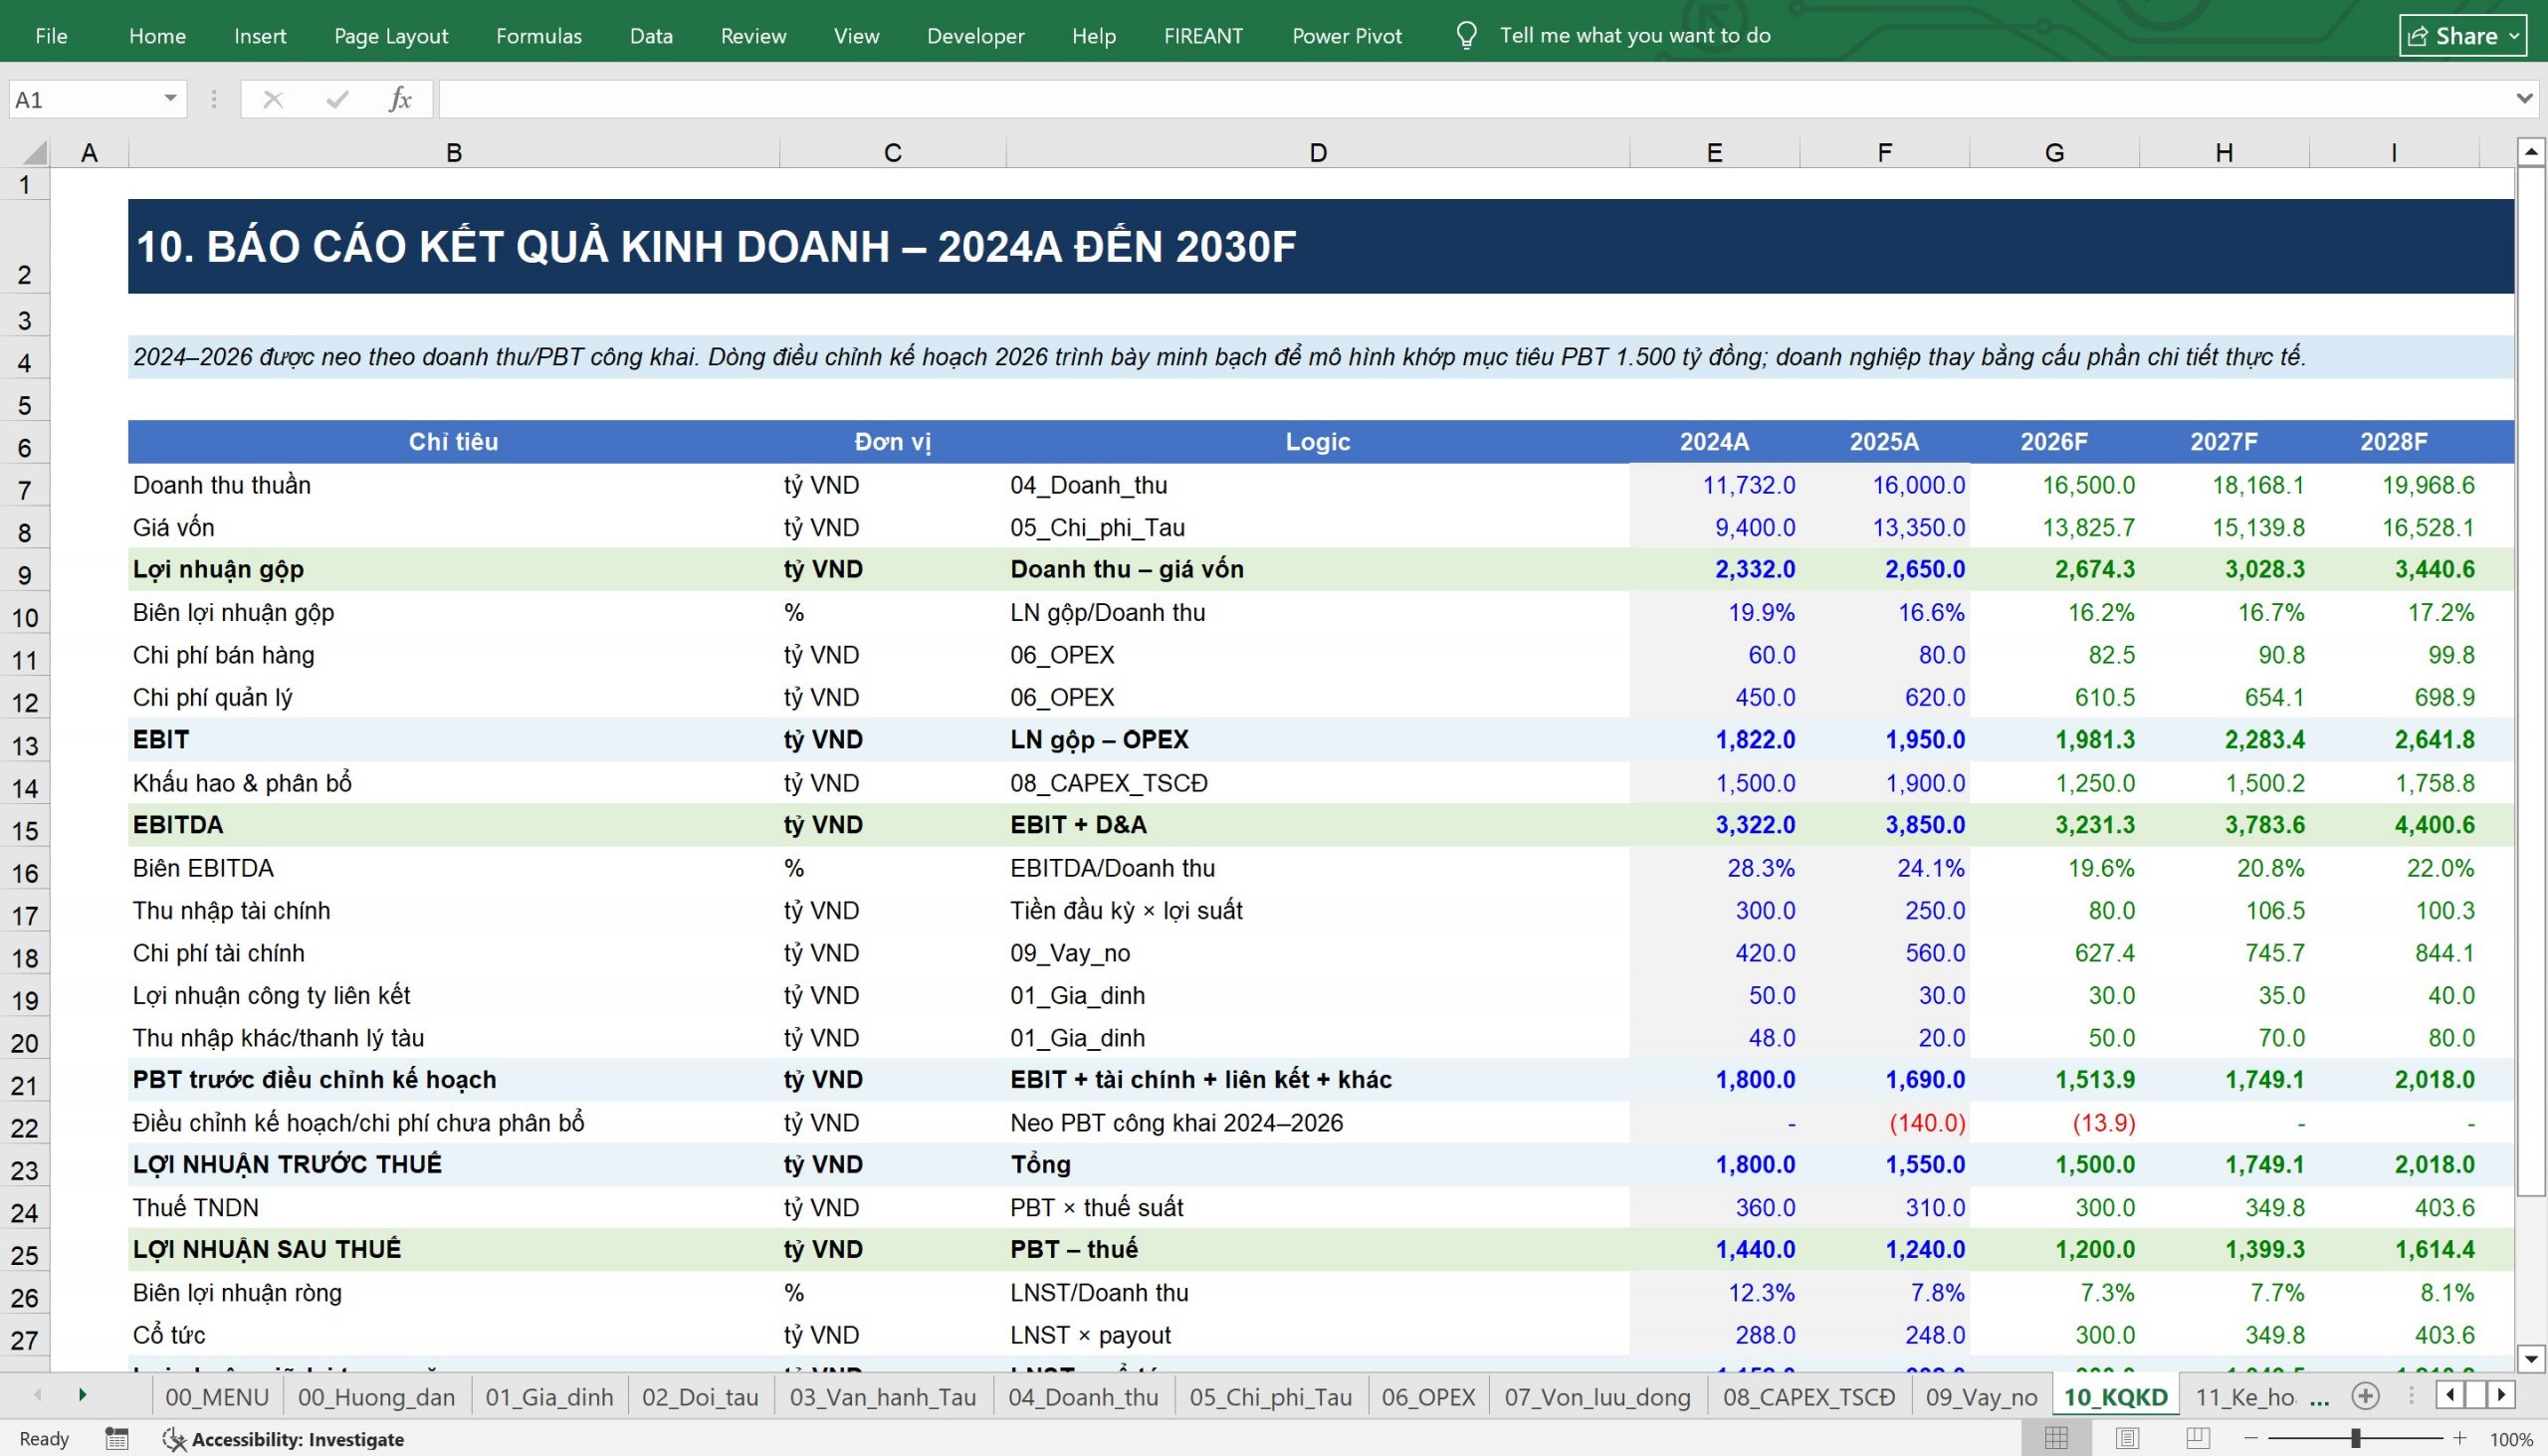Click the vertical scrollbar down arrow
This screenshot has height=1456, width=2548.
[x=2530, y=1358]
